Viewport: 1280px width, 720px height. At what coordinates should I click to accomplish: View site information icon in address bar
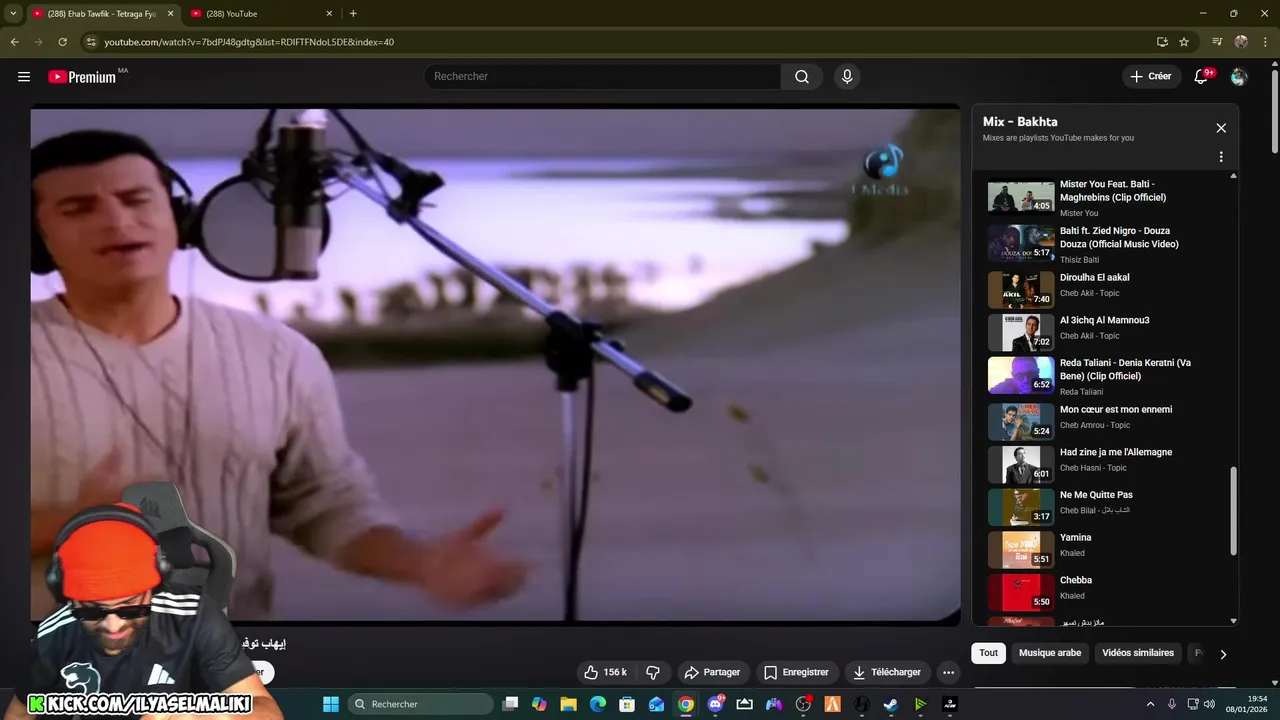pos(91,42)
